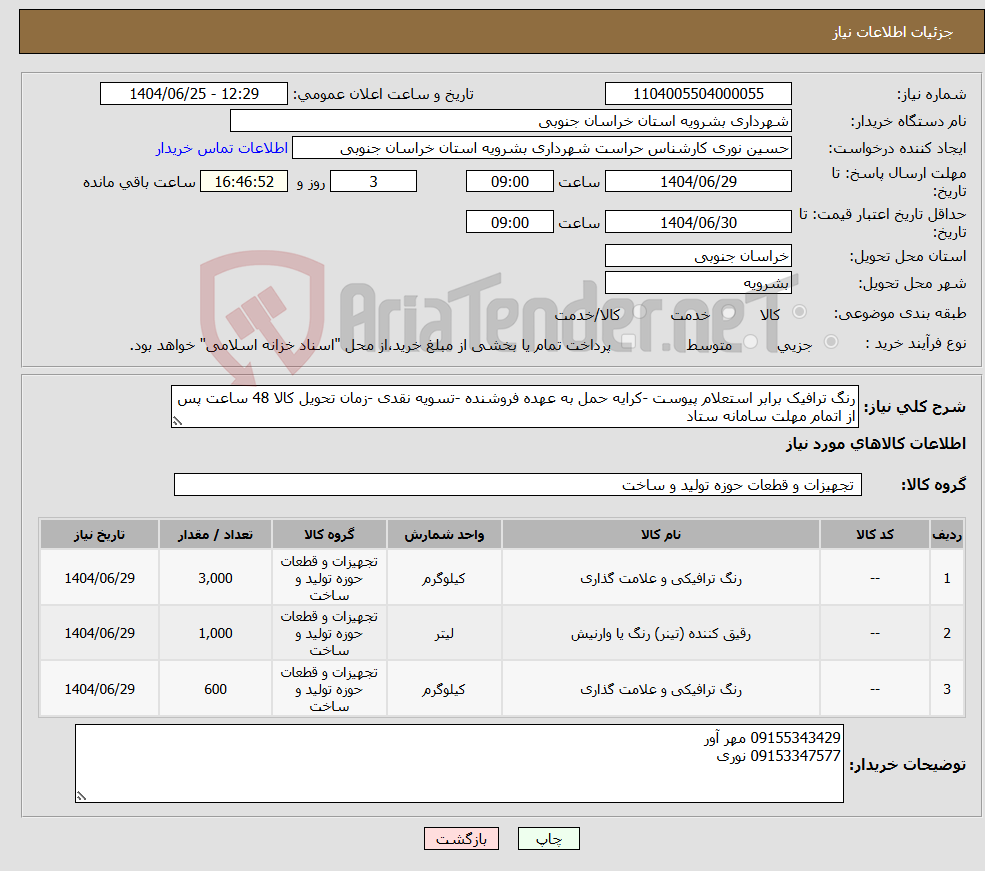Click the جزئیات اطلاعات نیاز header title
The width and height of the screenshot is (985, 871).
tap(893, 32)
